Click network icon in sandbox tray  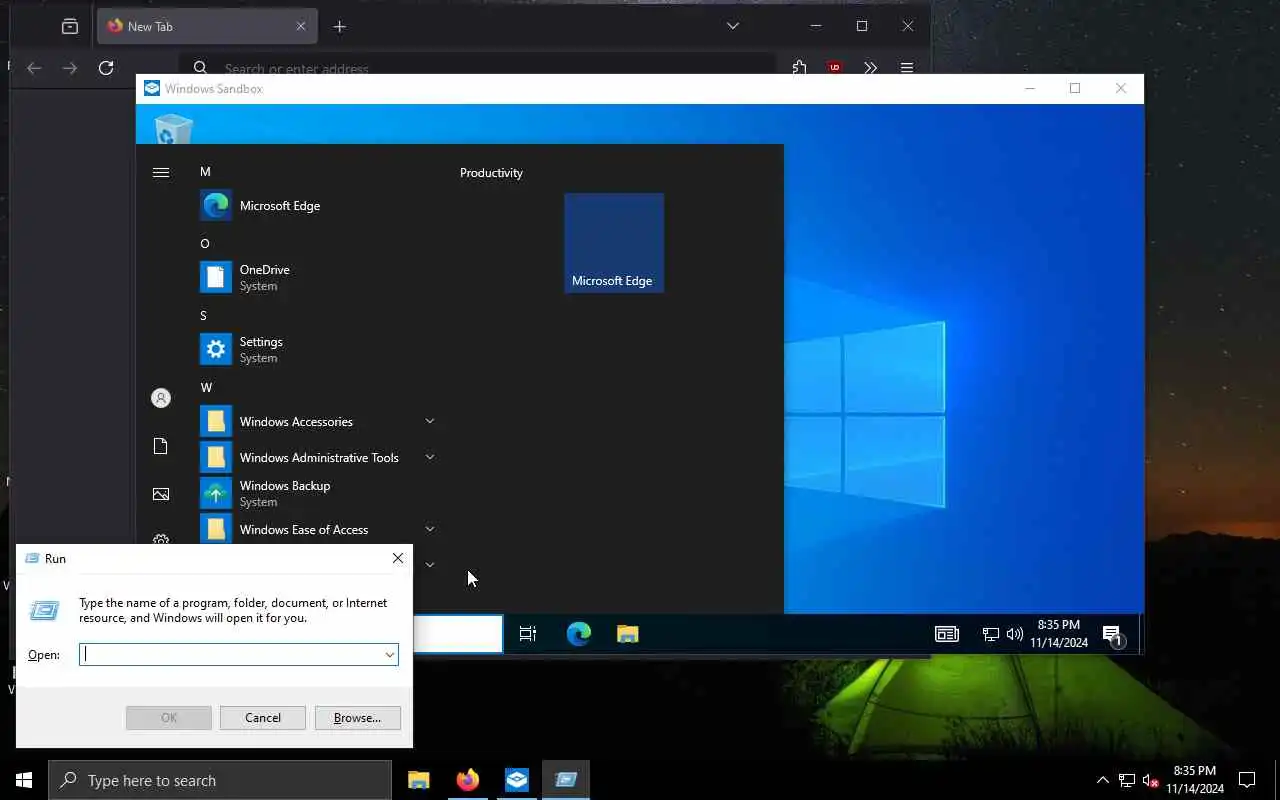[991, 634]
